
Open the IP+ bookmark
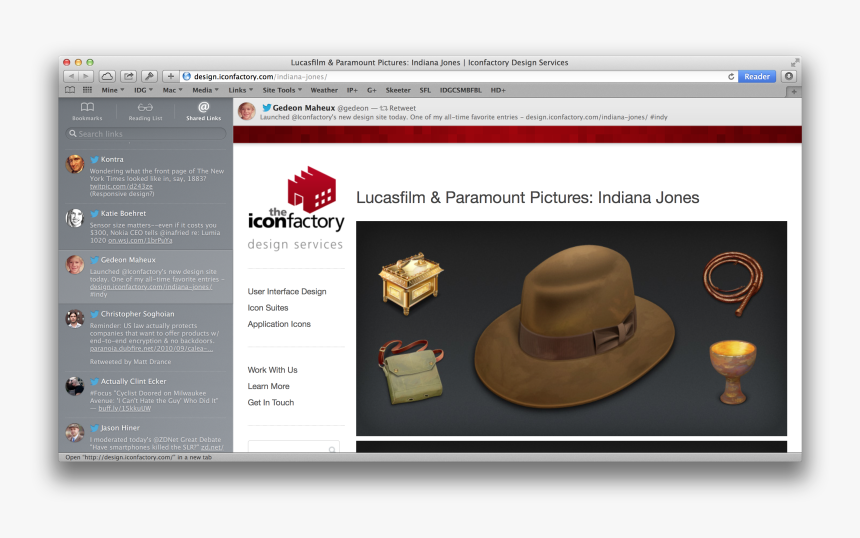pyautogui.click(x=352, y=90)
